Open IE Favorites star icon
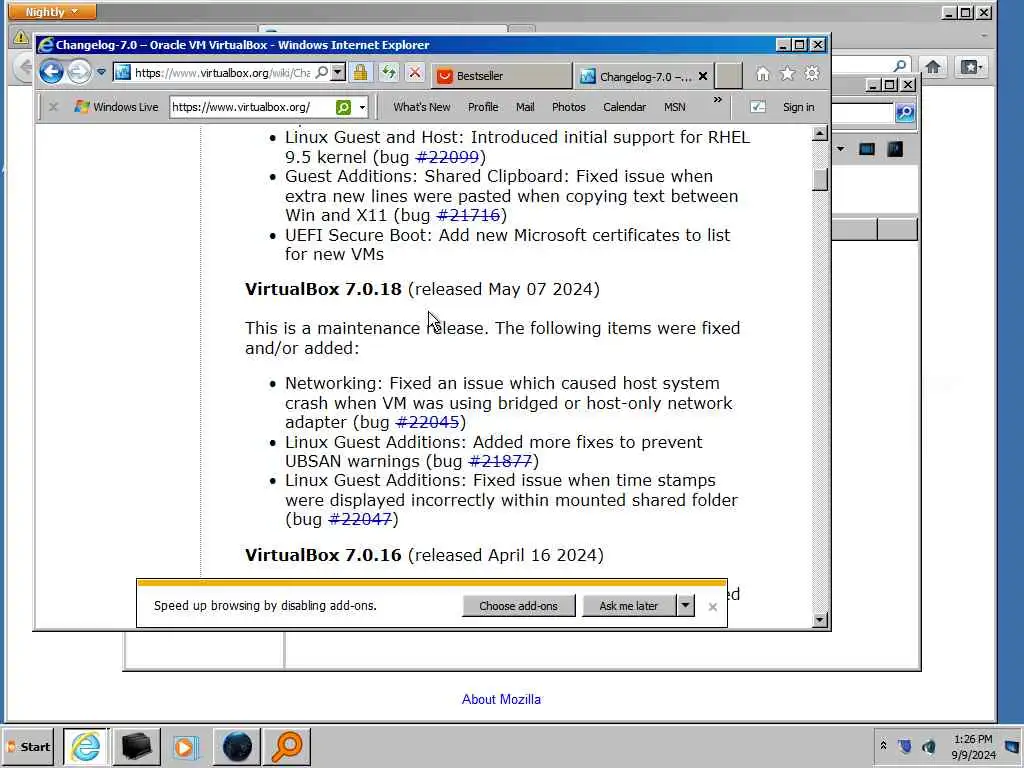1024x768 pixels. pyautogui.click(x=788, y=74)
